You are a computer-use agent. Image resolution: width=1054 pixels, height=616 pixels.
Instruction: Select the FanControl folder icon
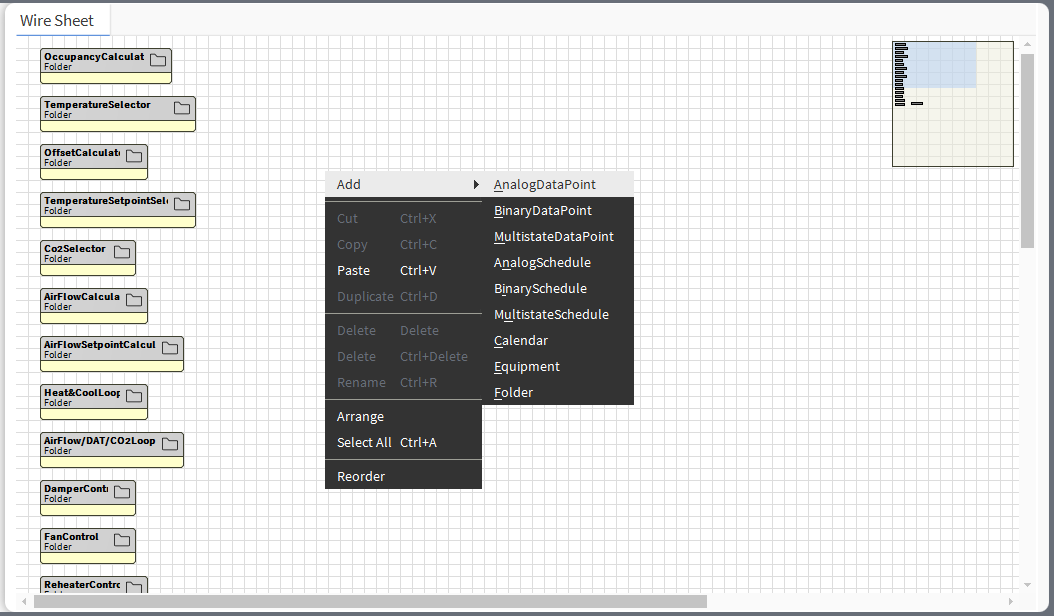pos(122,538)
